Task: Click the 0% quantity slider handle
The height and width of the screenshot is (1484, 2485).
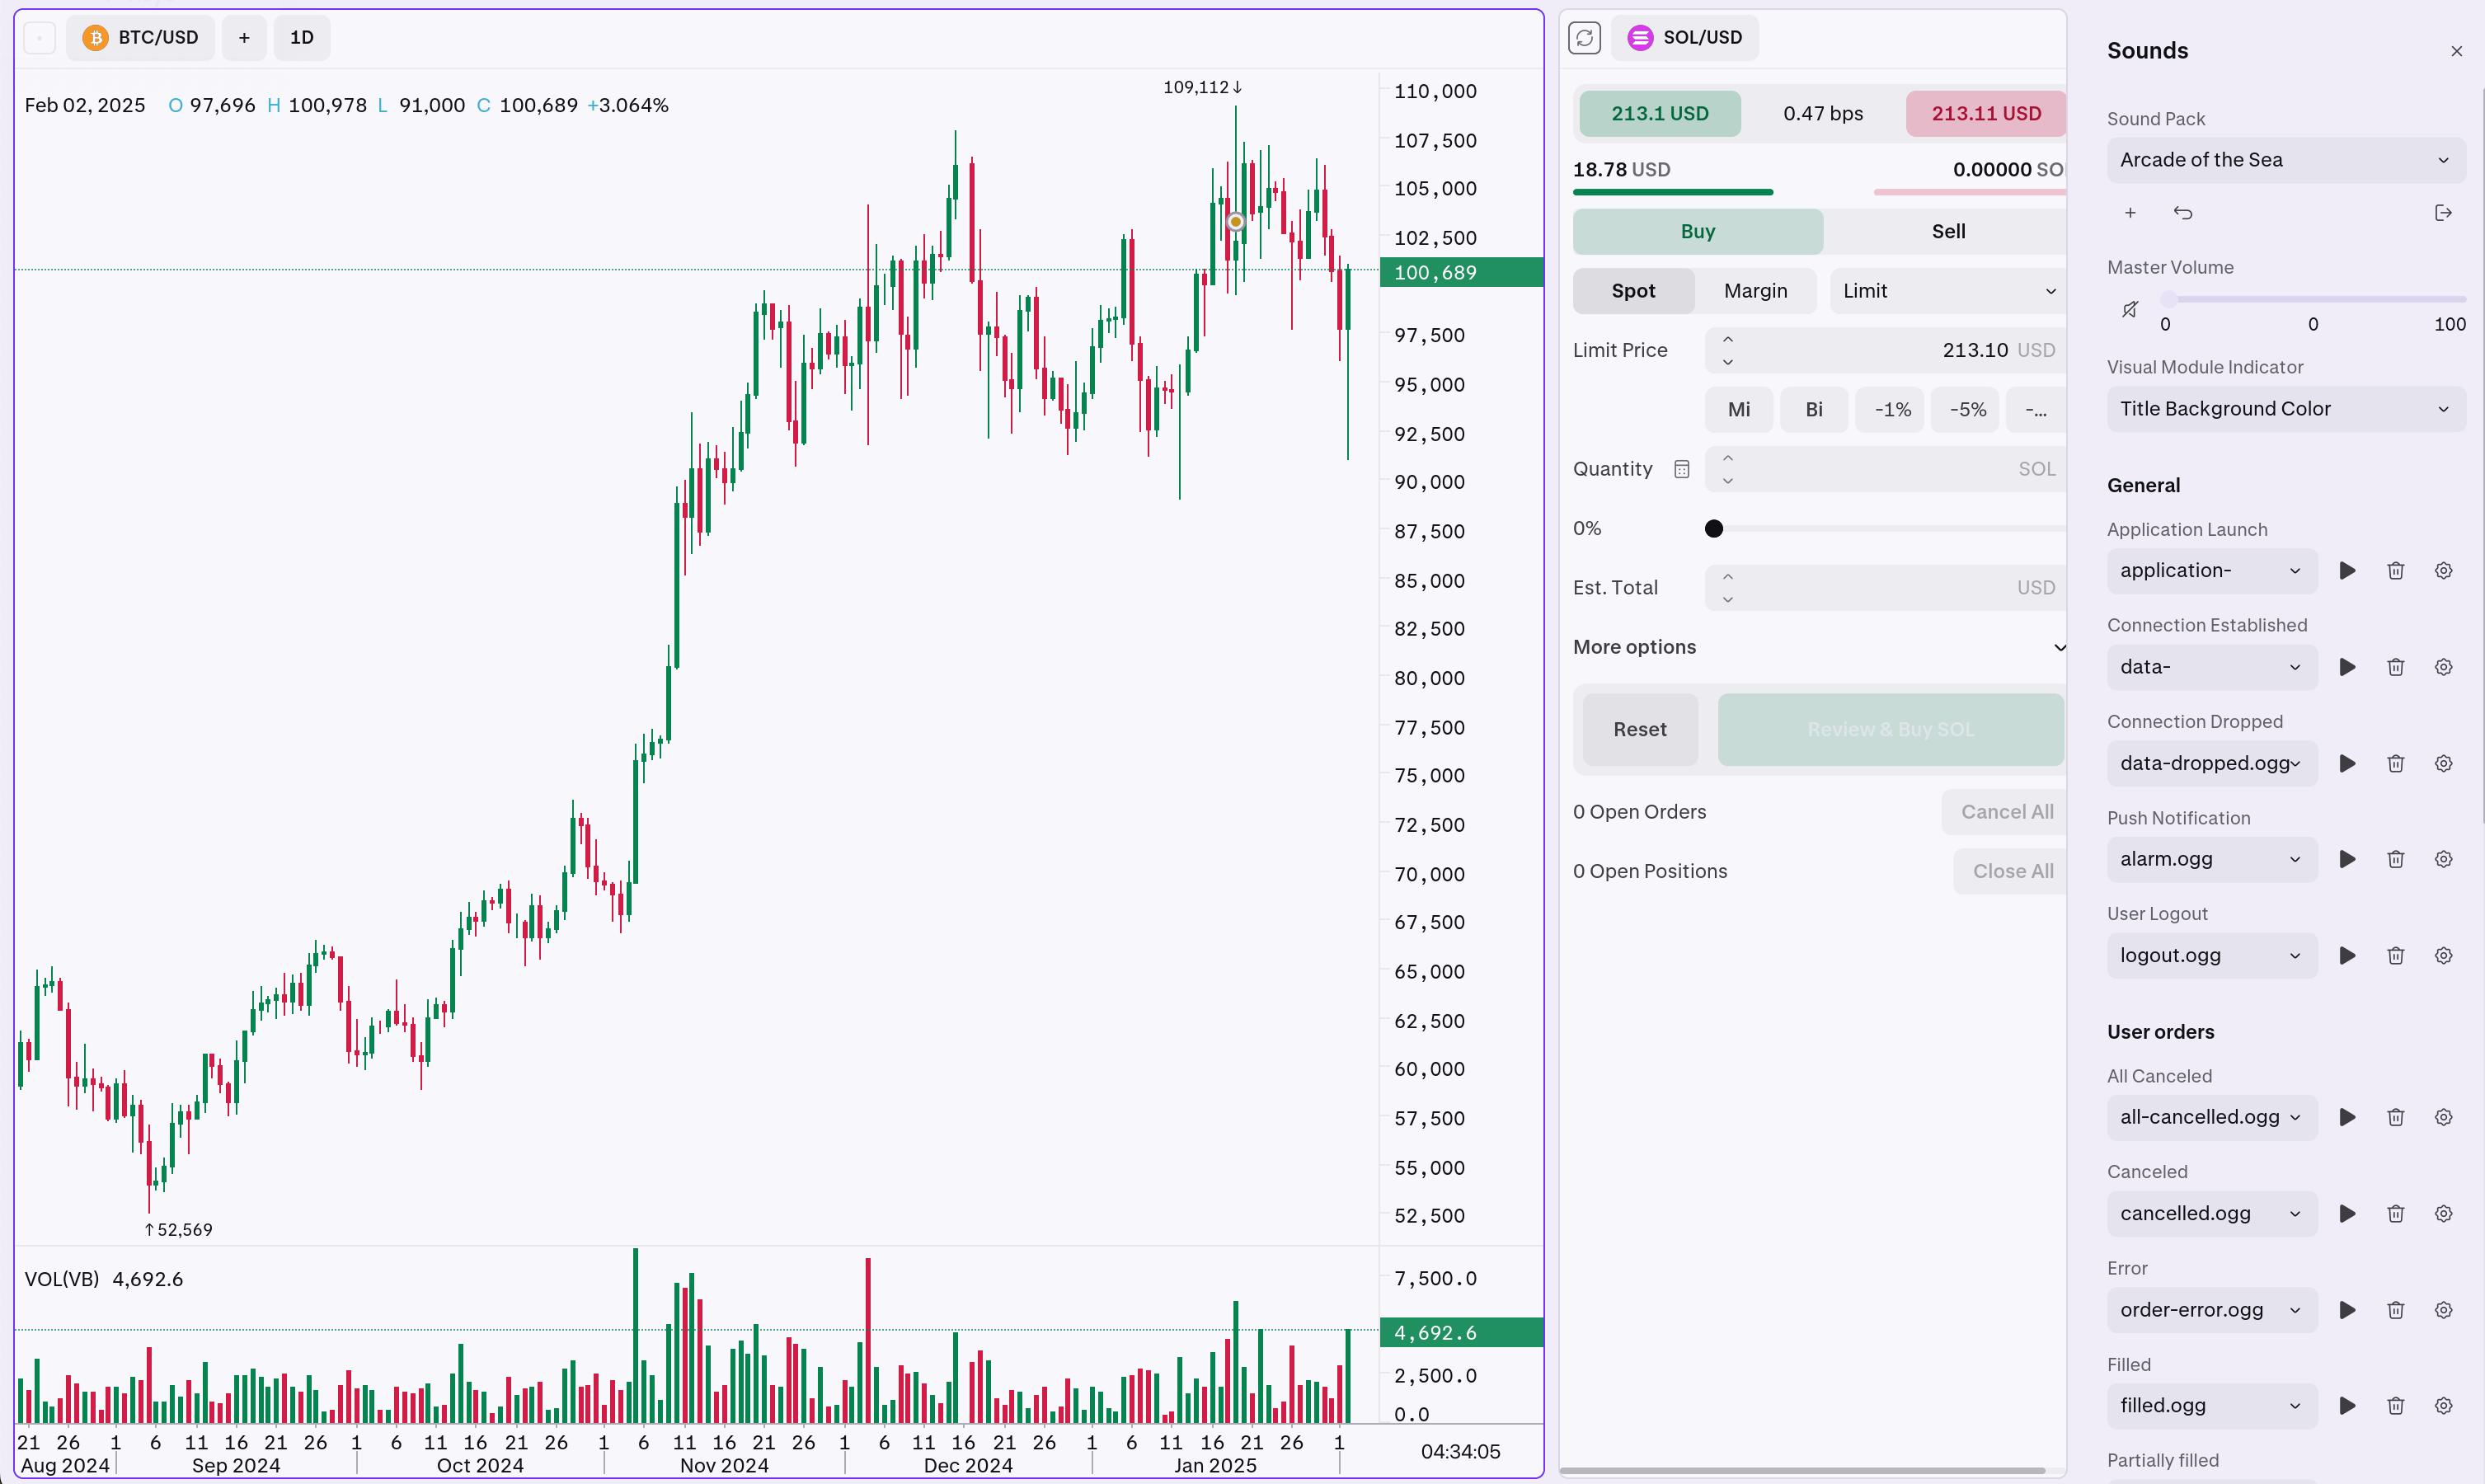Action: (1715, 528)
